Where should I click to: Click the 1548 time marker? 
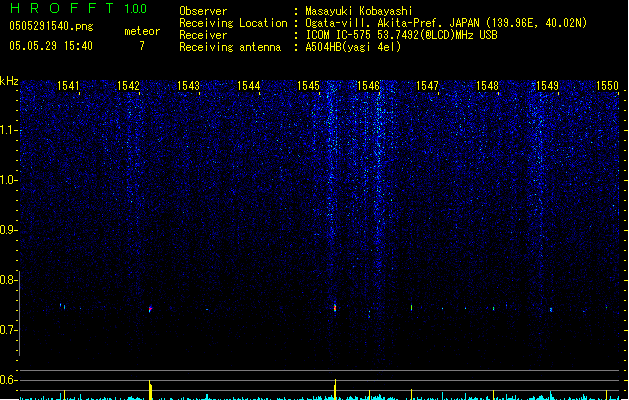coord(487,86)
